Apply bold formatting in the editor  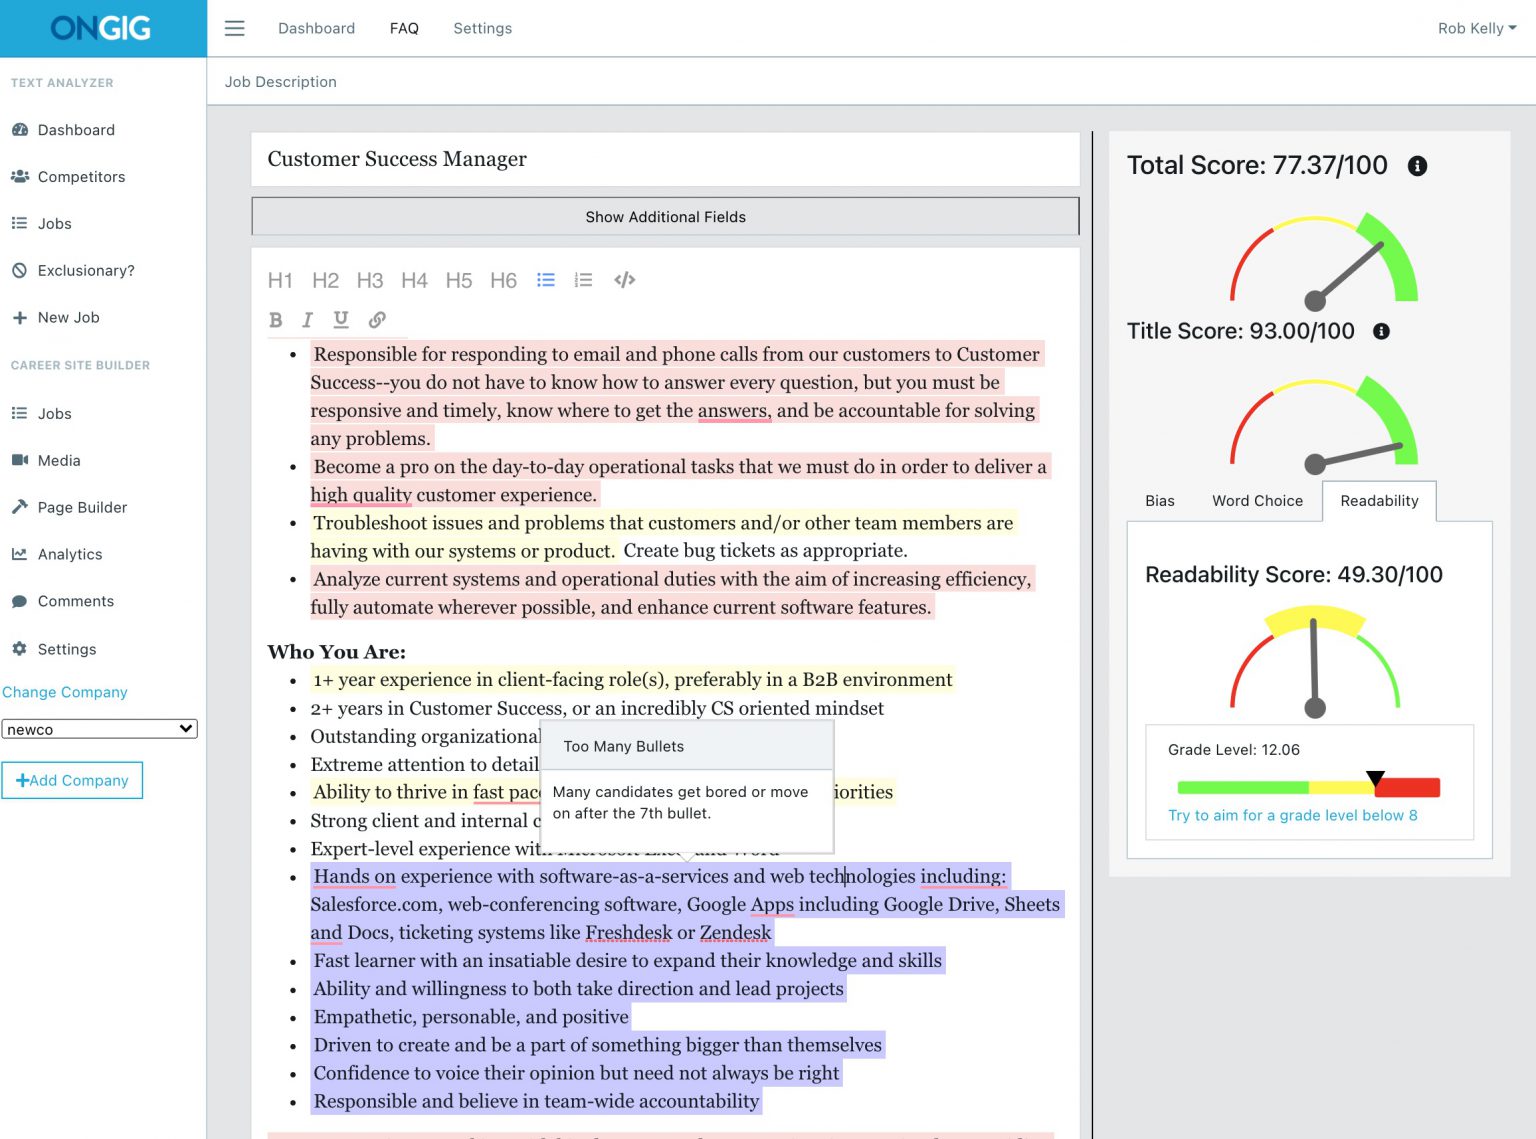[x=276, y=320]
